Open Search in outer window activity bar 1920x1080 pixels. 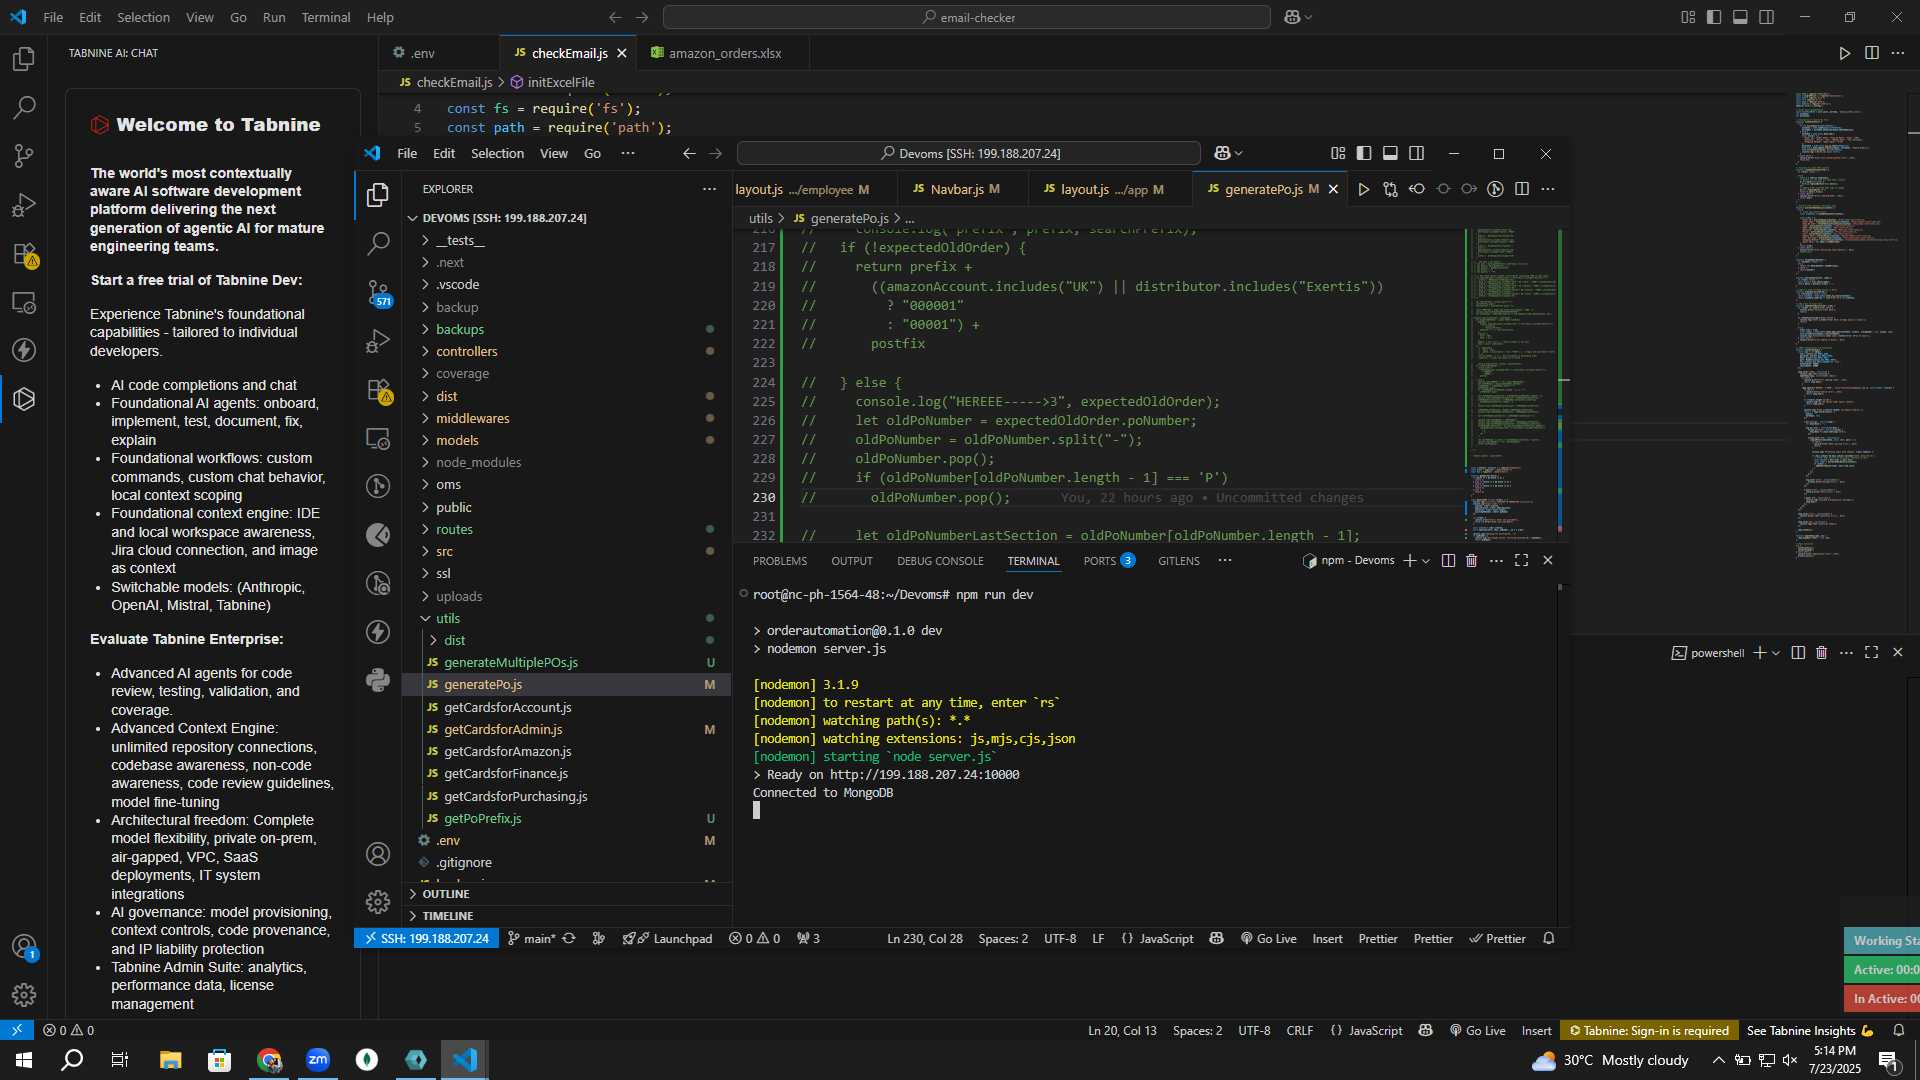(24, 107)
